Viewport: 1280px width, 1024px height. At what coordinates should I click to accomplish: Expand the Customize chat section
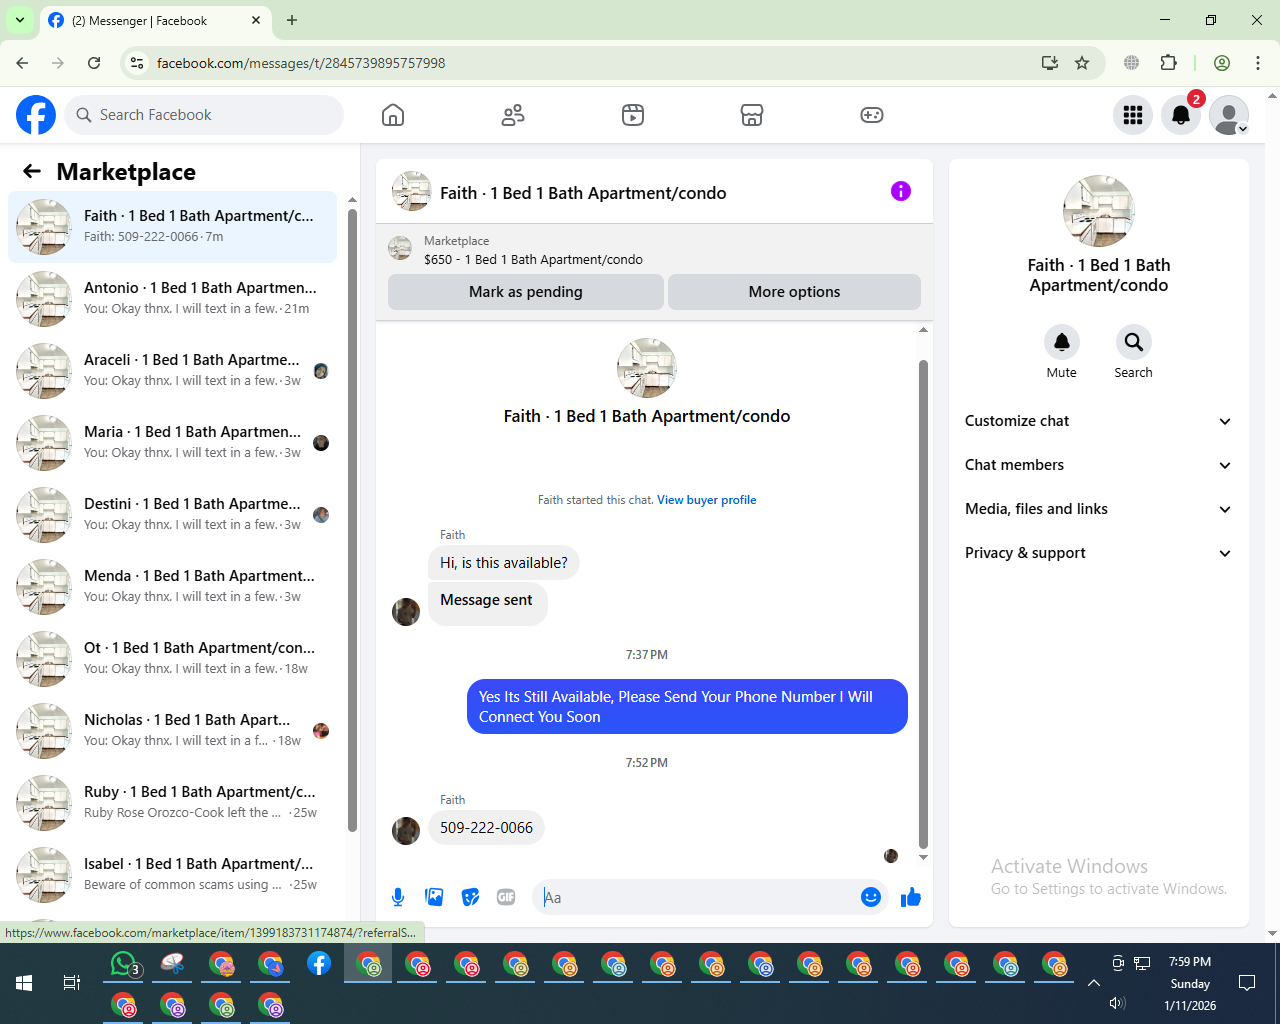(1099, 421)
